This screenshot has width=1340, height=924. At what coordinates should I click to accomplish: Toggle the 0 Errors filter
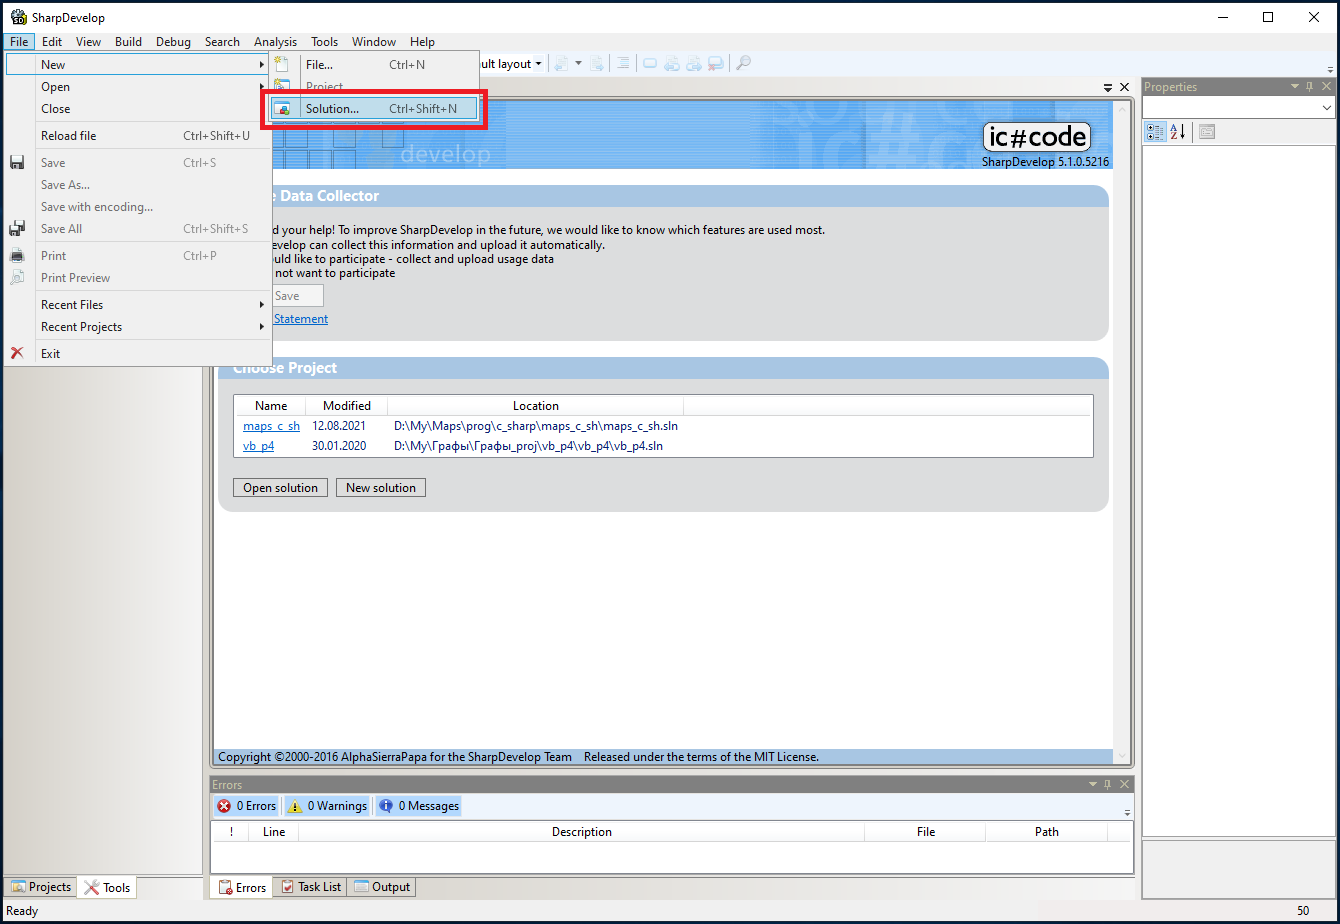pyautogui.click(x=246, y=806)
